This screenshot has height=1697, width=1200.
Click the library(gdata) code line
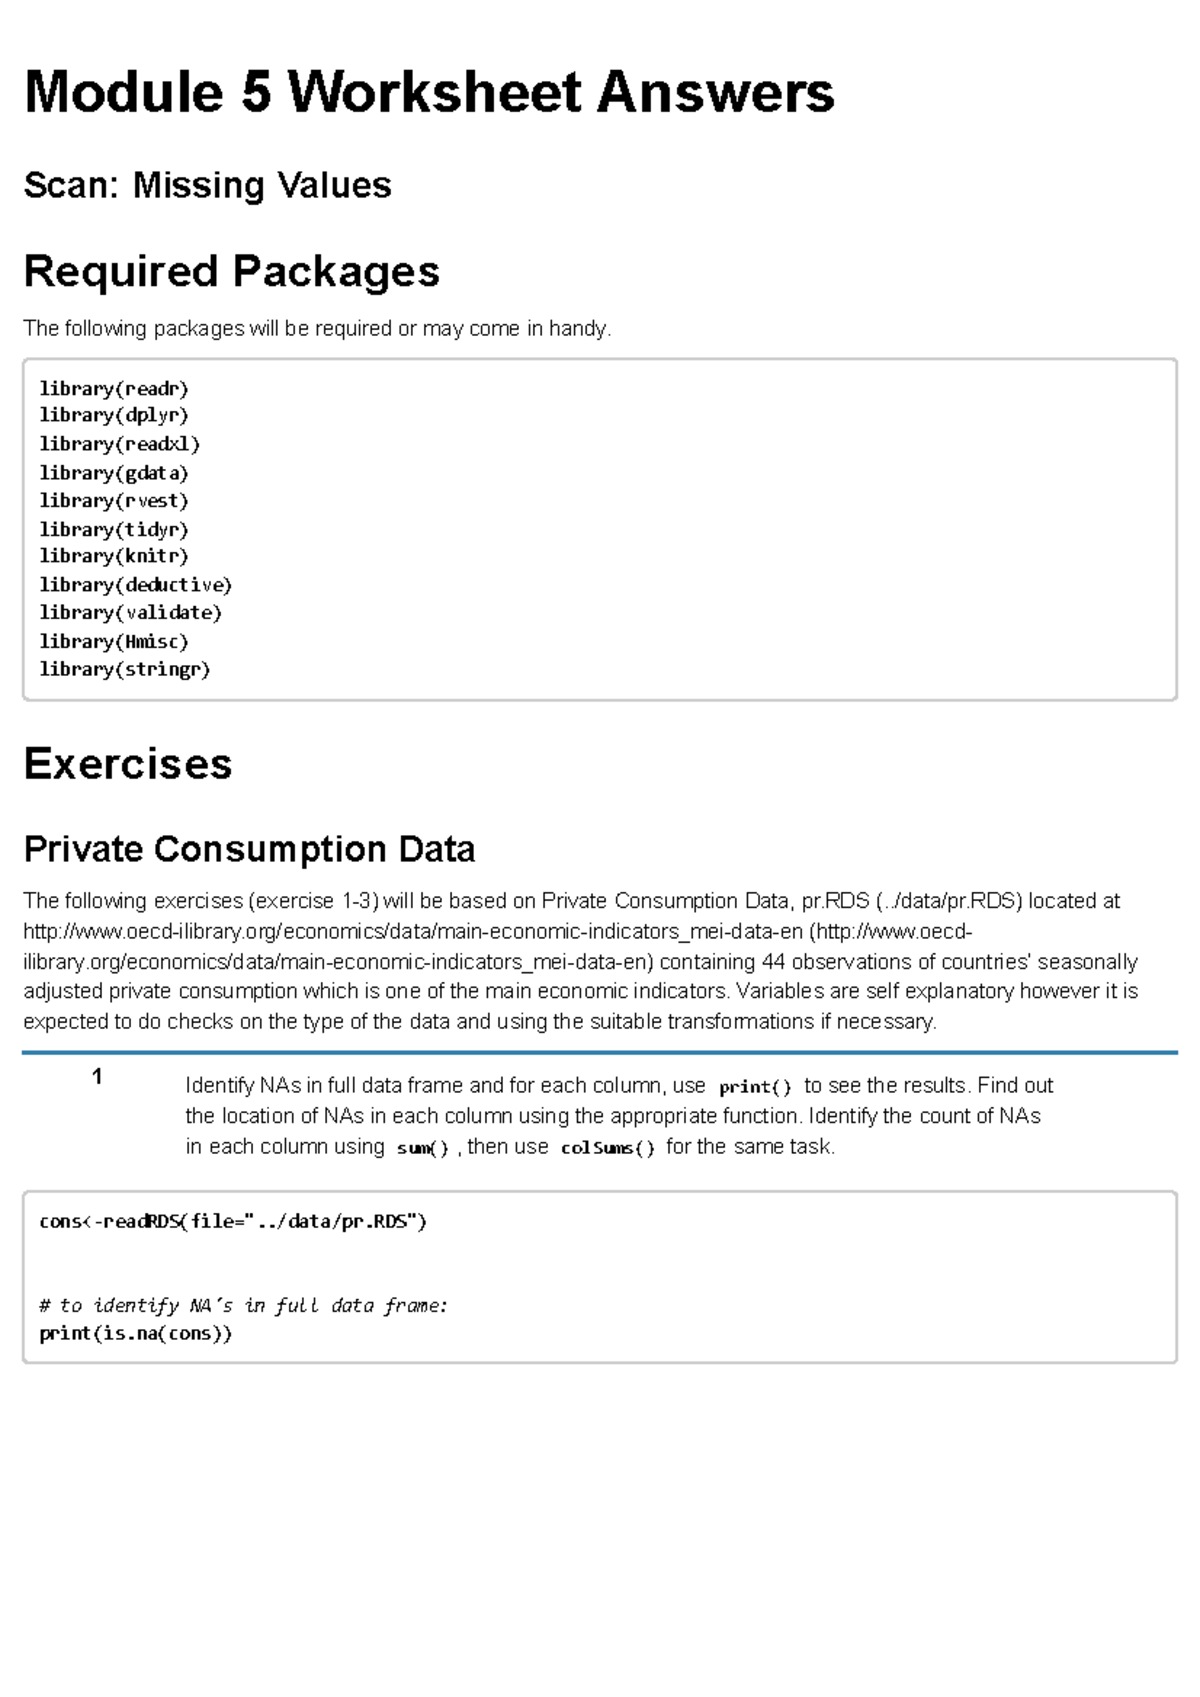[114, 473]
